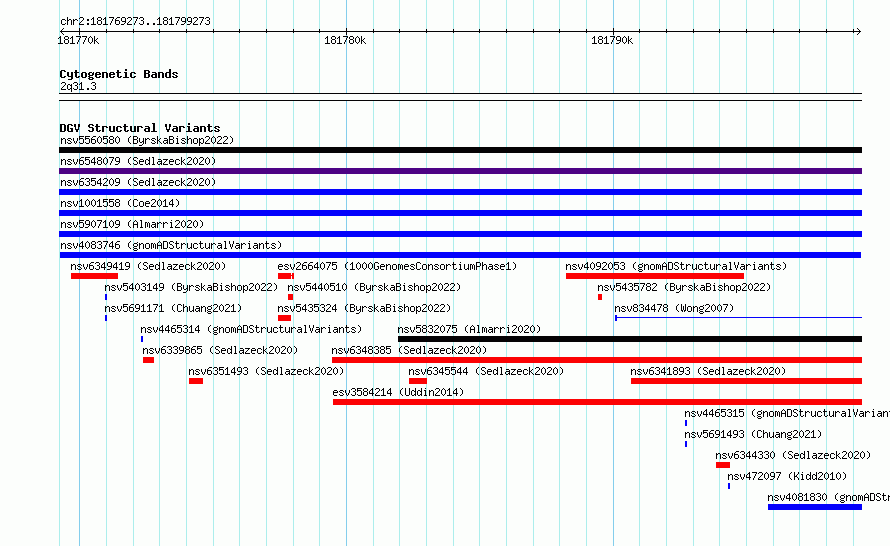Open nsv5832075 (Almarri2020) label
Screen dimensions: 890x546
(x=469, y=329)
